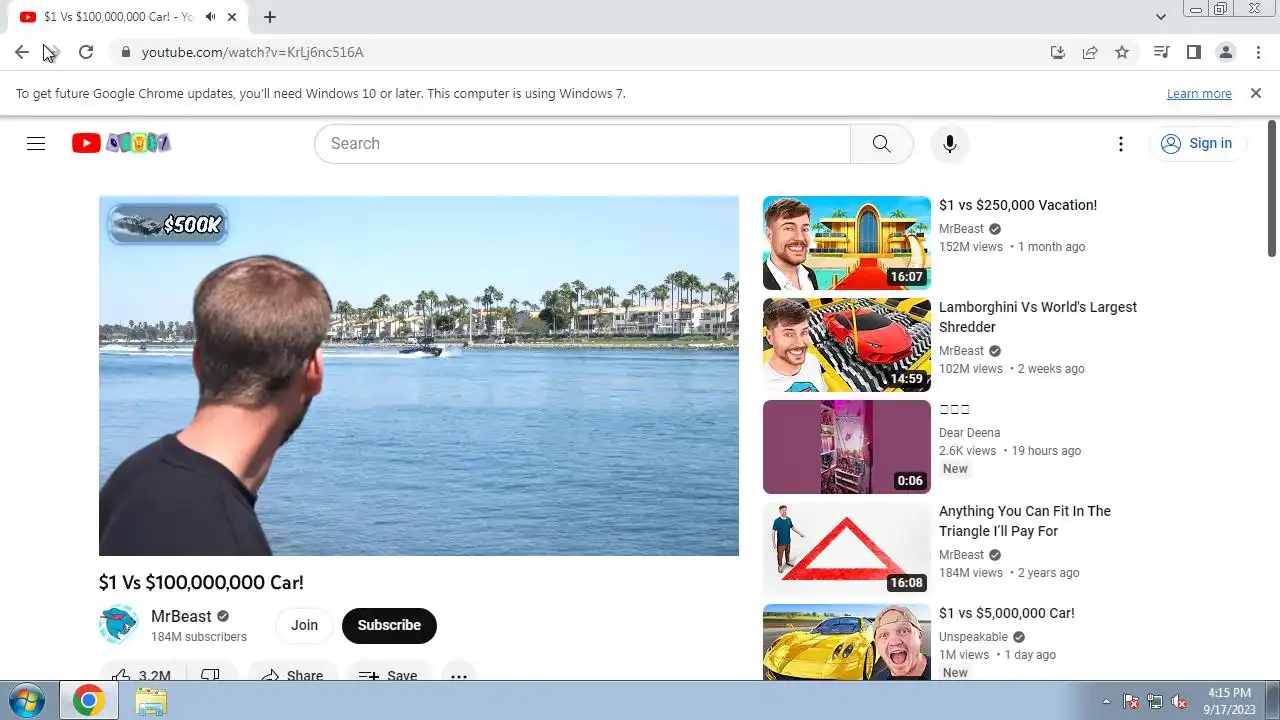This screenshot has width=1280, height=720.
Task: Open the Windows Start menu
Action: coord(26,701)
